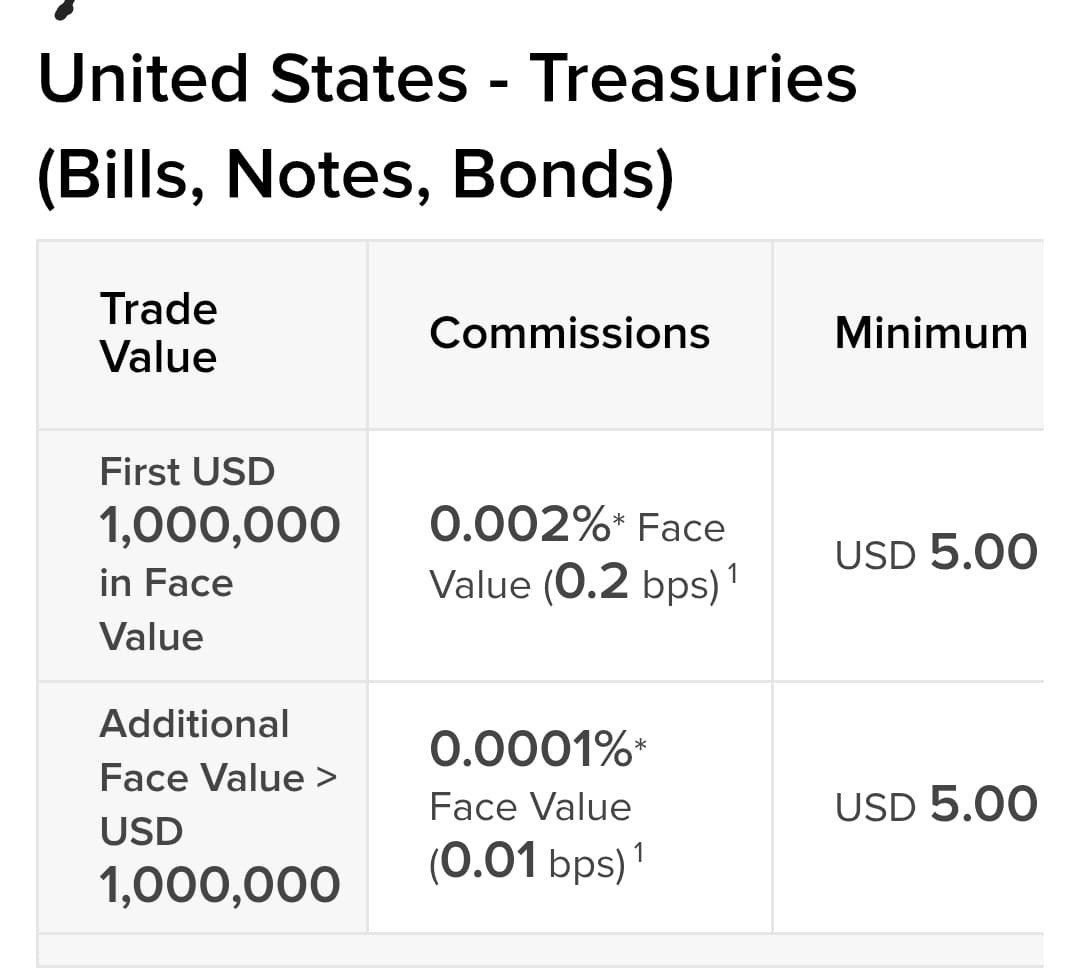The width and height of the screenshot is (1080, 968).
Task: Click the "First USD" text in first row
Action: (187, 471)
